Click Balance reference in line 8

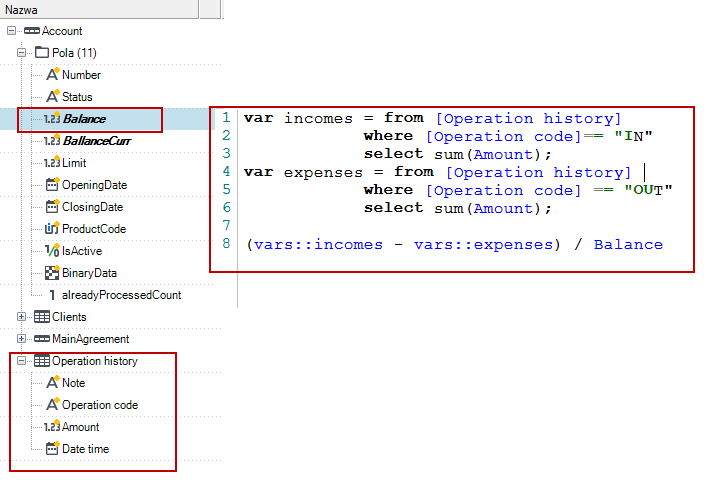(628, 244)
